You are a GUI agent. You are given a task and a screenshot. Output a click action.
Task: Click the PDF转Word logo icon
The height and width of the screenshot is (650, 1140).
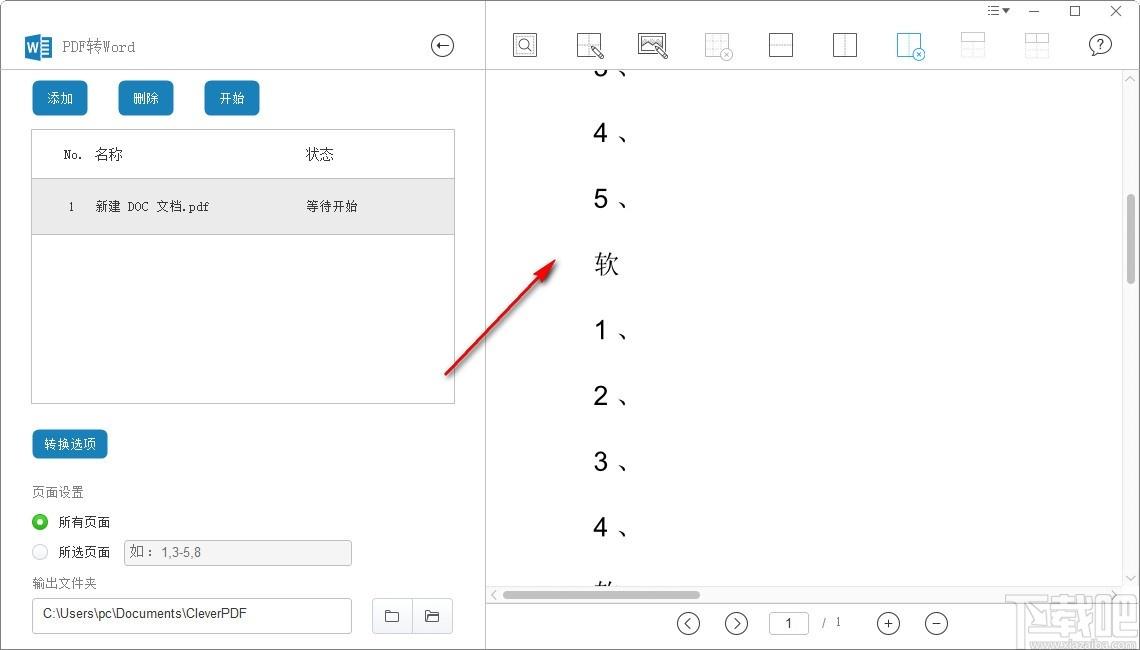[38, 47]
